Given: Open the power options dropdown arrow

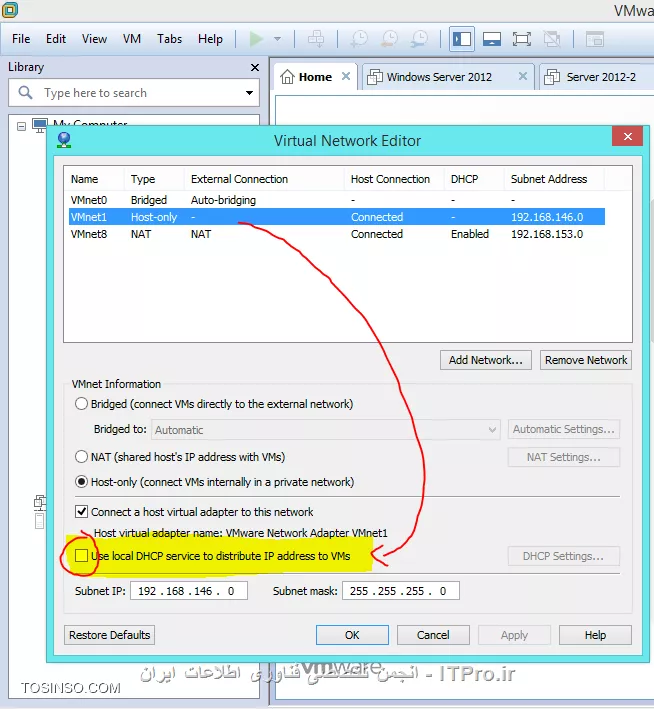Looking at the screenshot, I should [x=278, y=39].
